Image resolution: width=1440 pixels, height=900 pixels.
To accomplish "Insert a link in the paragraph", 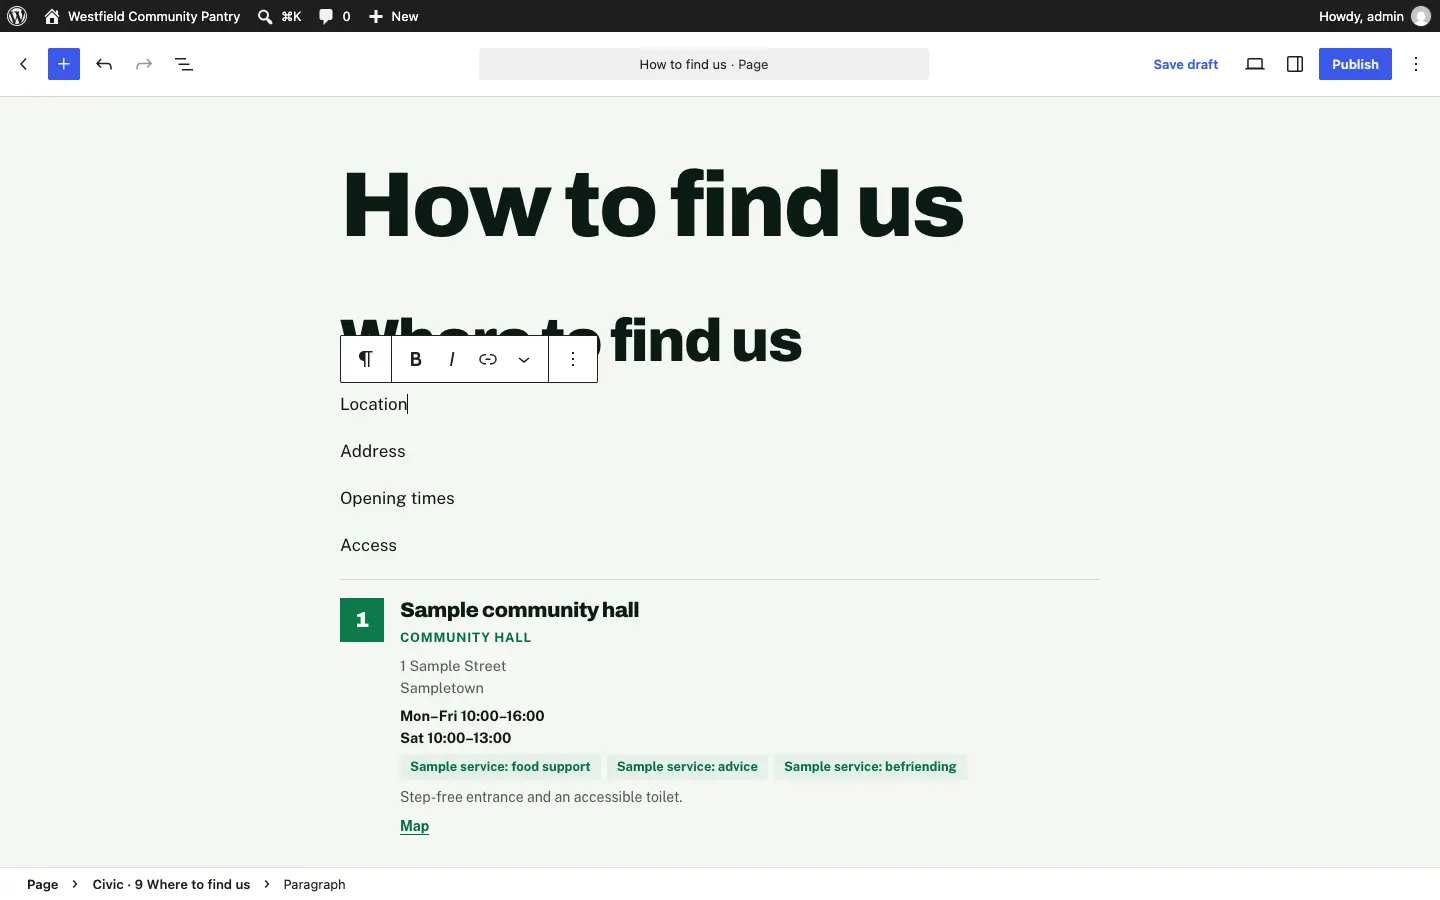I will pyautogui.click(x=489, y=360).
